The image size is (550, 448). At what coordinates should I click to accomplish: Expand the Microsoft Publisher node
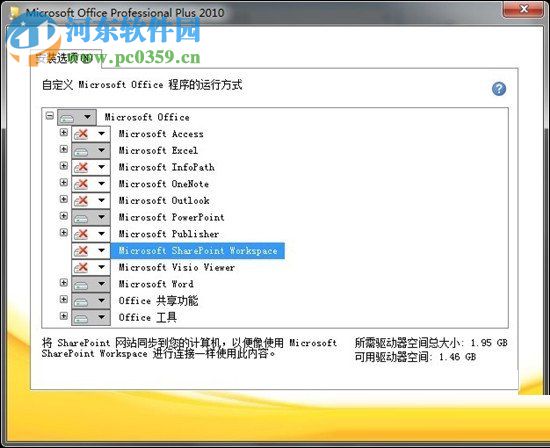(x=63, y=232)
